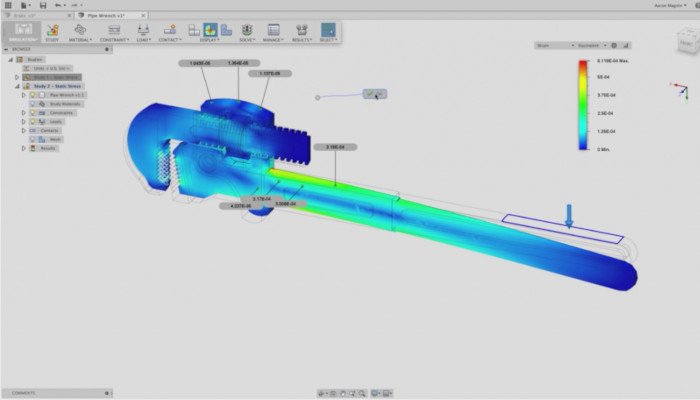Click the Select tool icon
The width and height of the screenshot is (700, 400).
pos(328,30)
